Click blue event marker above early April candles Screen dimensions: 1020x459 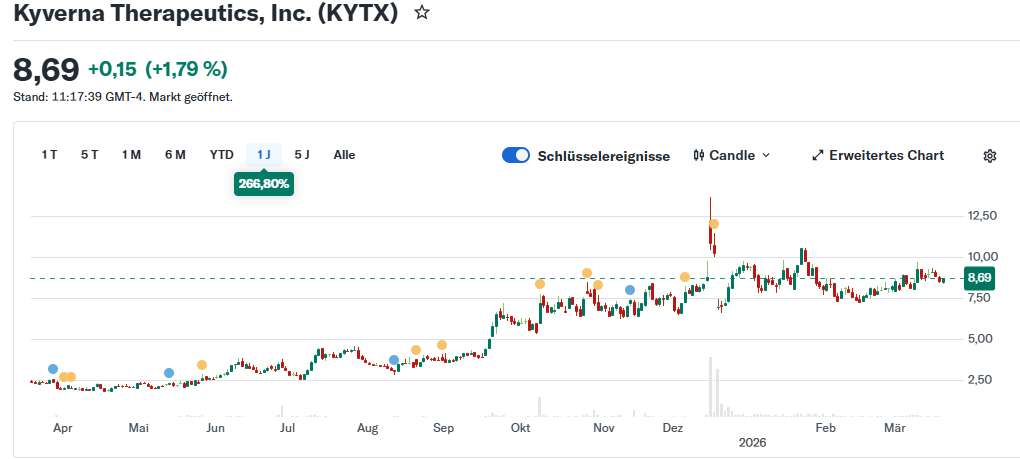point(53,369)
